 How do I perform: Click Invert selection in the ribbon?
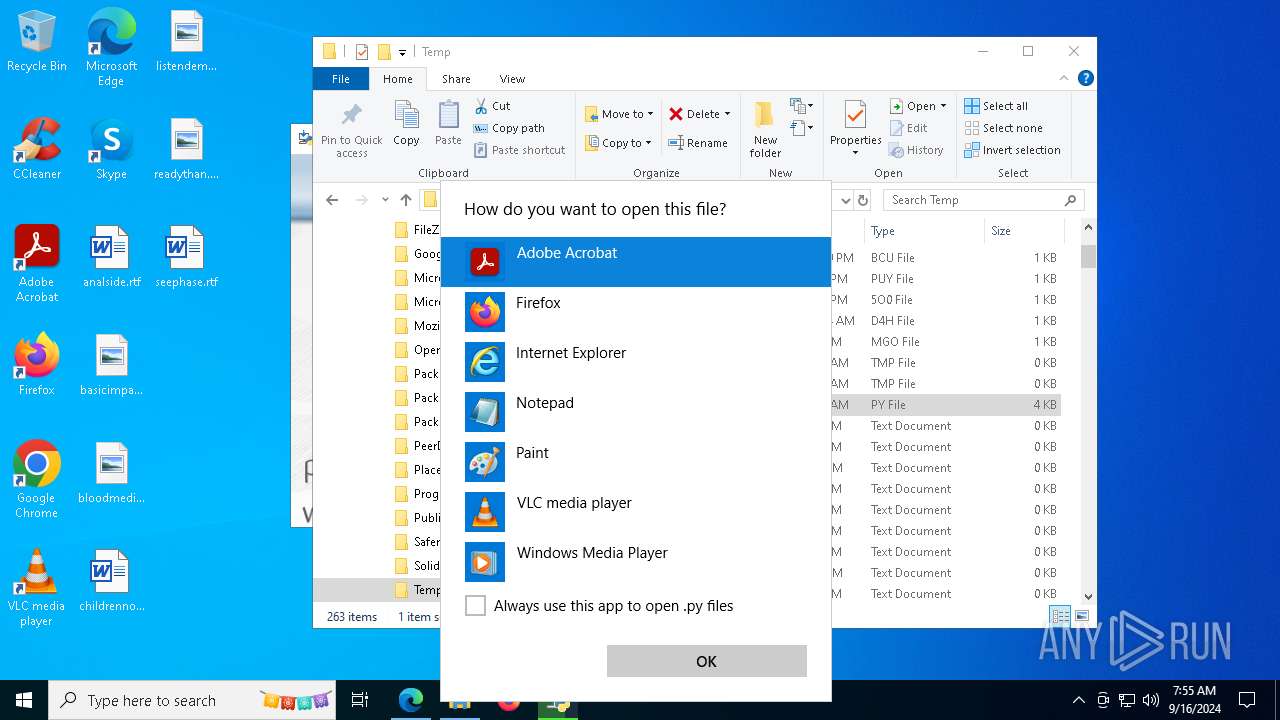click(x=1012, y=150)
